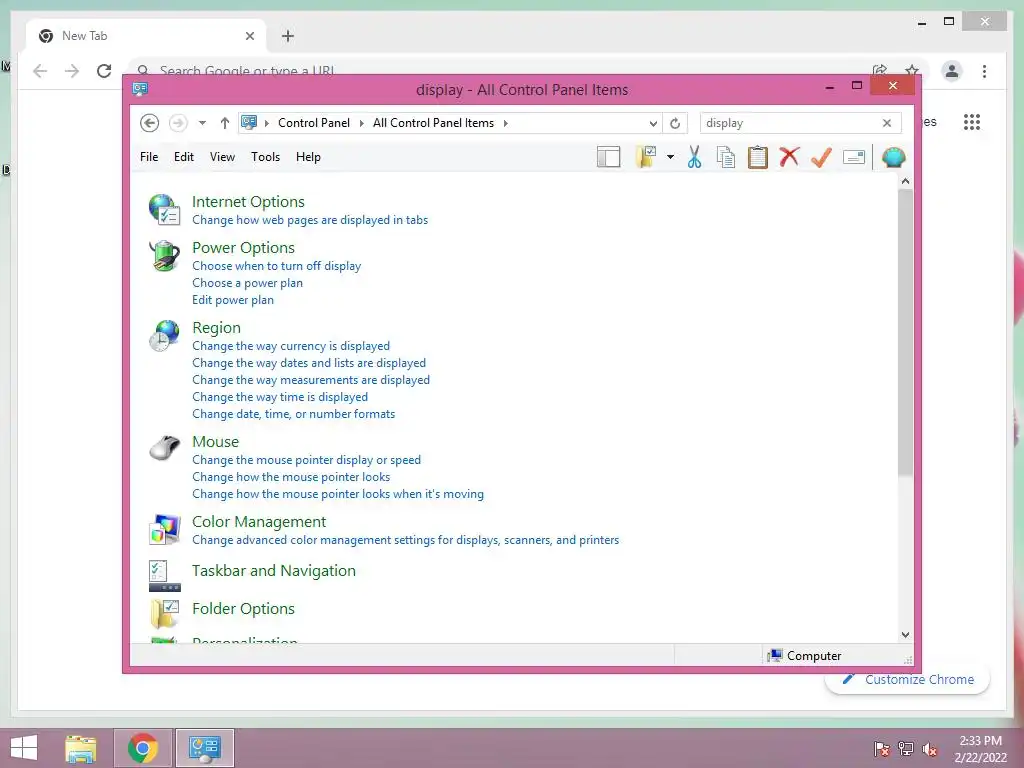Expand arrow between Control Panel and All Items
This screenshot has width=1024, height=768.
(x=362, y=123)
